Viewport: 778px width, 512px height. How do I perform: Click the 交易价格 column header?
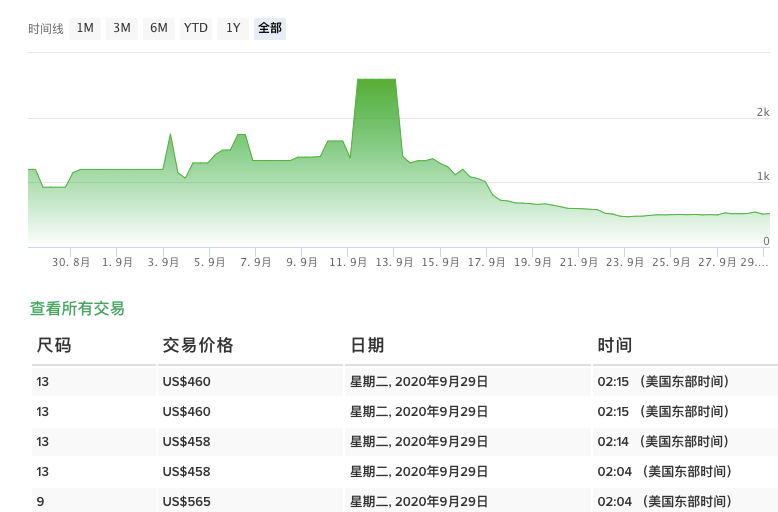tap(198, 345)
